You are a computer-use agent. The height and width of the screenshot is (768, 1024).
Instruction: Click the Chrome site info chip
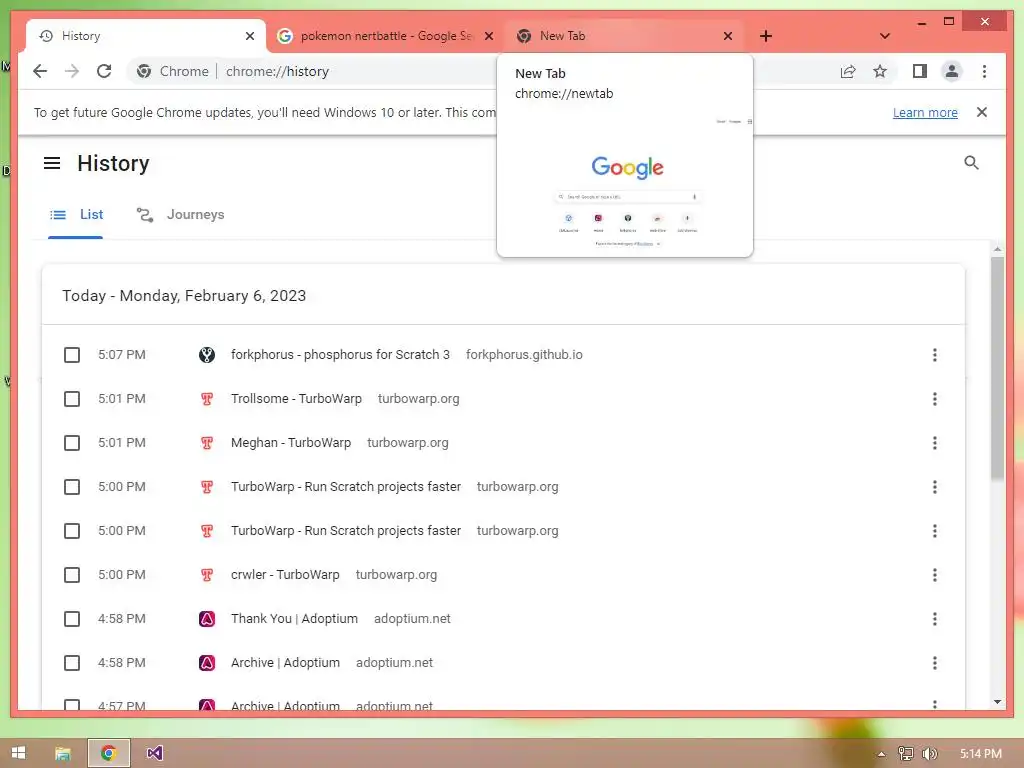173,71
